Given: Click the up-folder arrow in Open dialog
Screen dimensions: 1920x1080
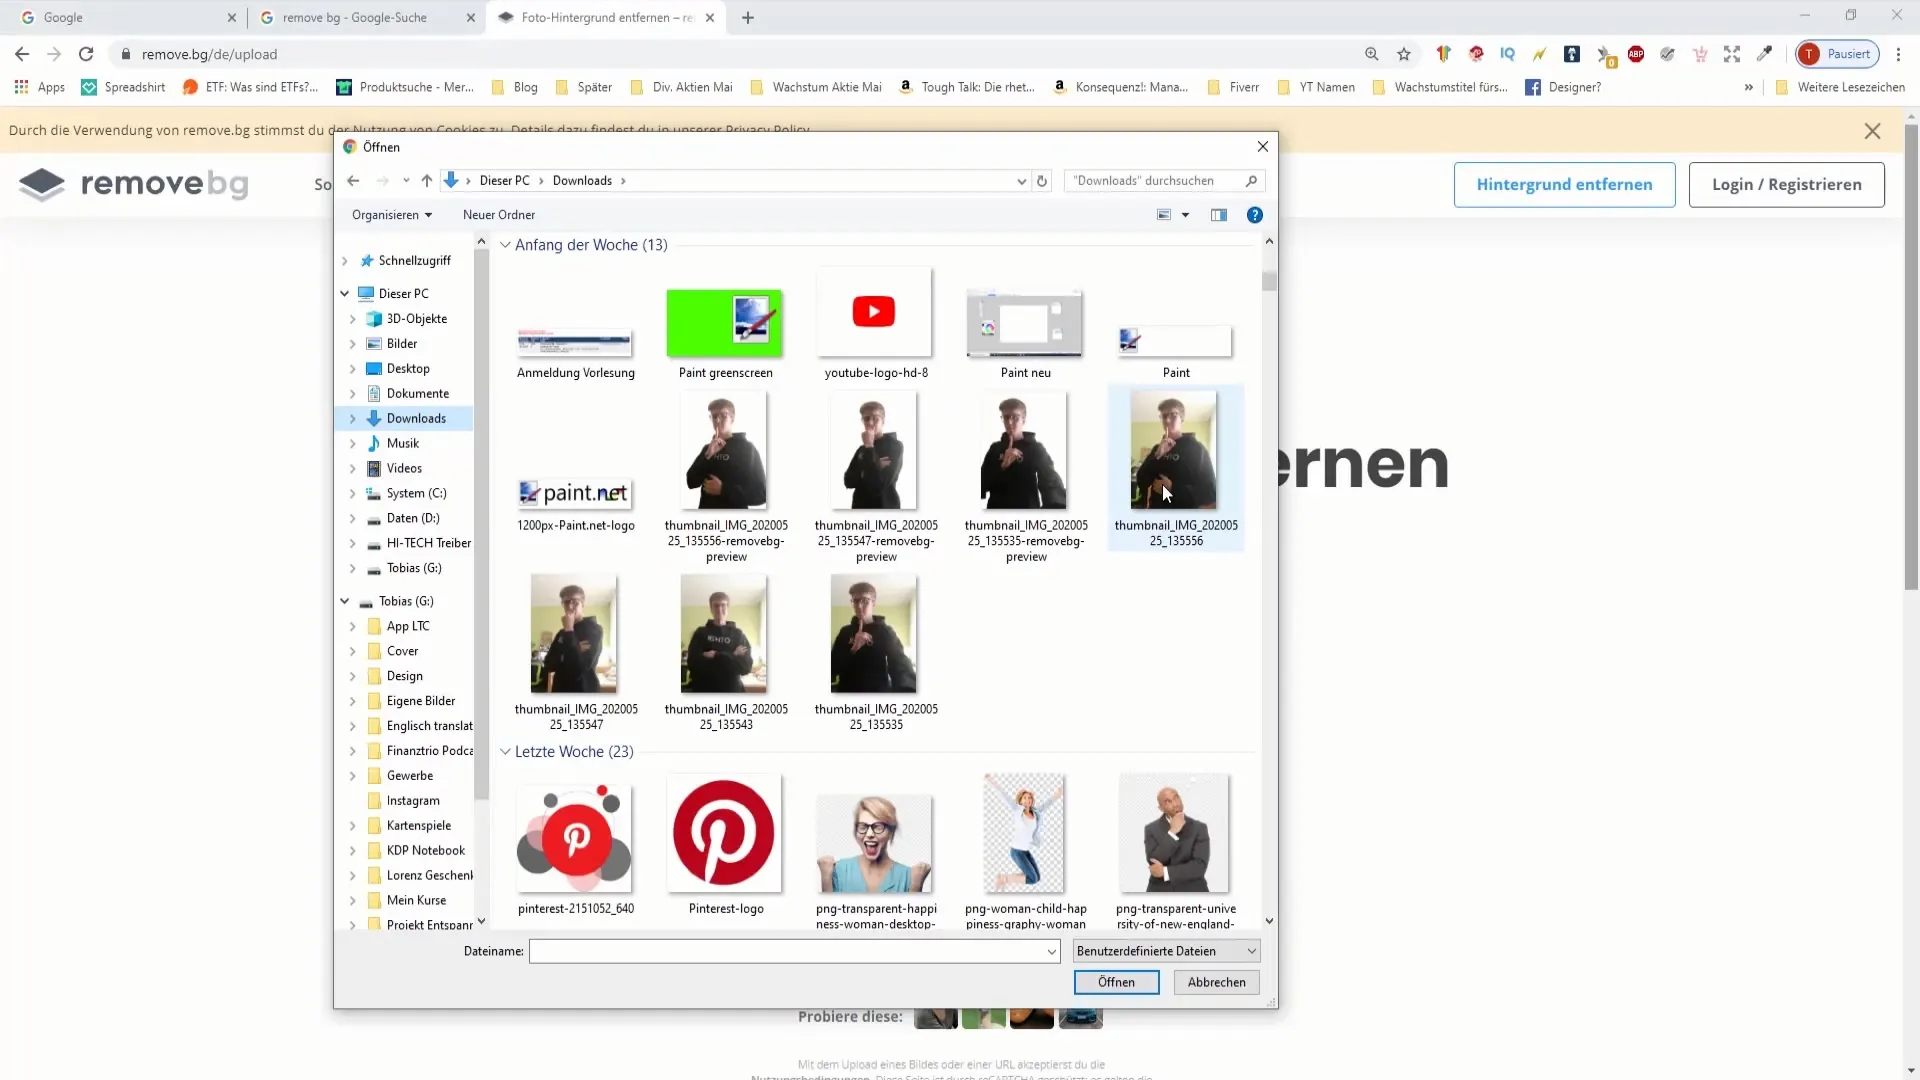Looking at the screenshot, I should pos(427,181).
